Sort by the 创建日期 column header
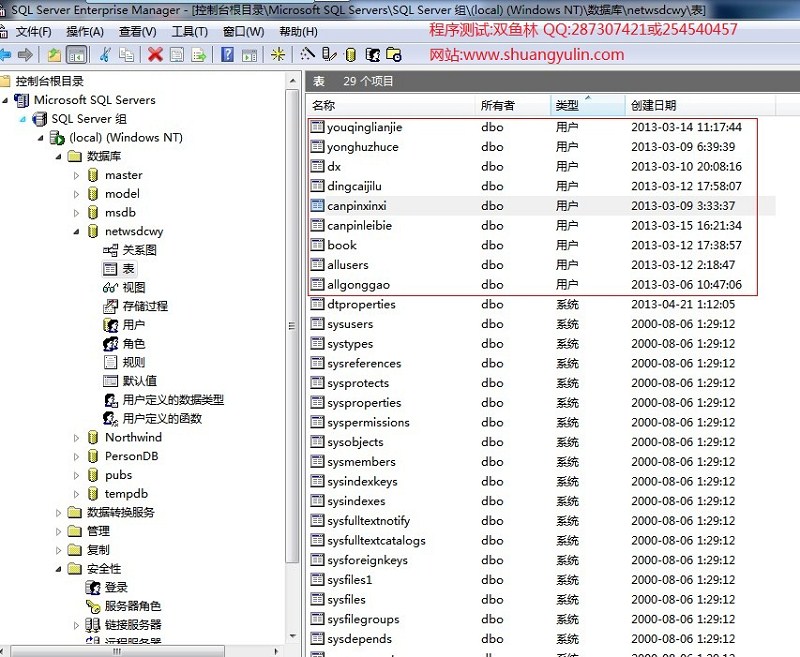The height and width of the screenshot is (657, 800). [700, 106]
